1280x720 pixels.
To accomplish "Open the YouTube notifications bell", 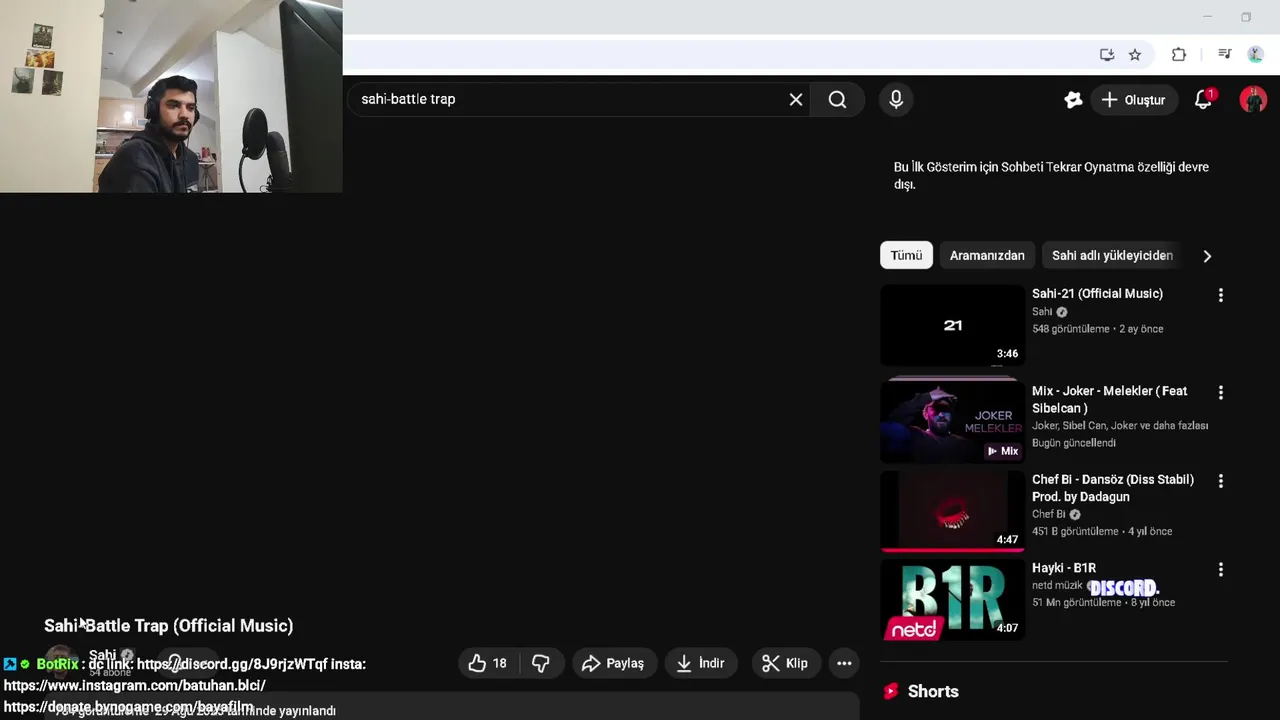I will 1203,99.
